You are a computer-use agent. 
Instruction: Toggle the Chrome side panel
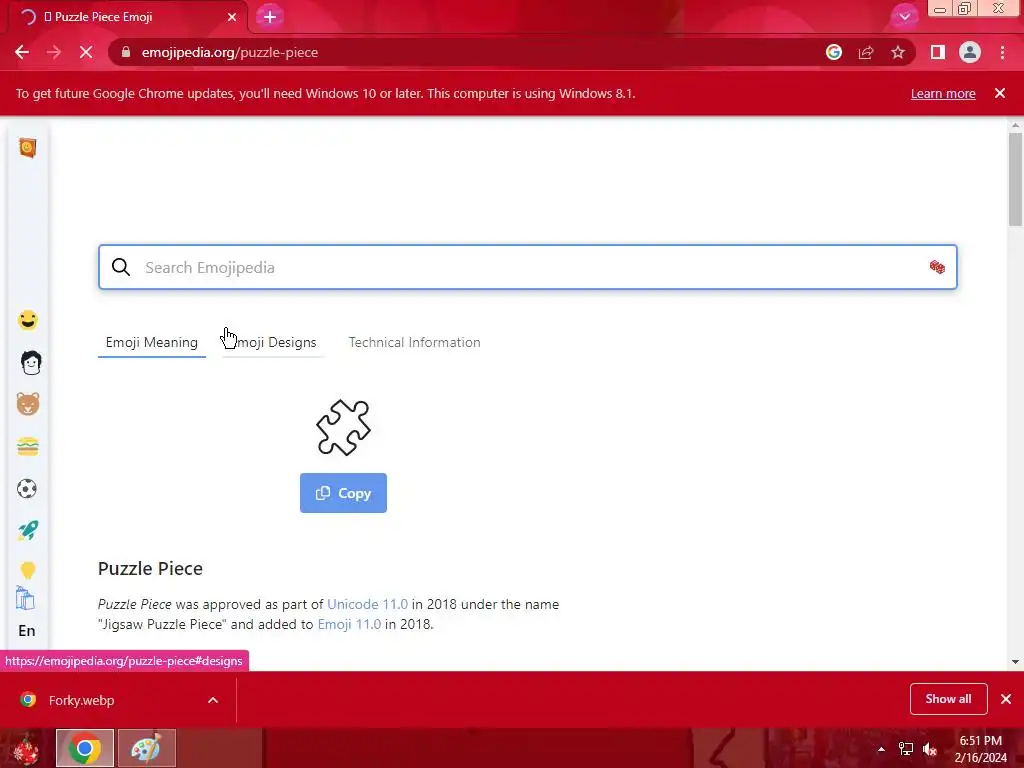tap(938, 52)
